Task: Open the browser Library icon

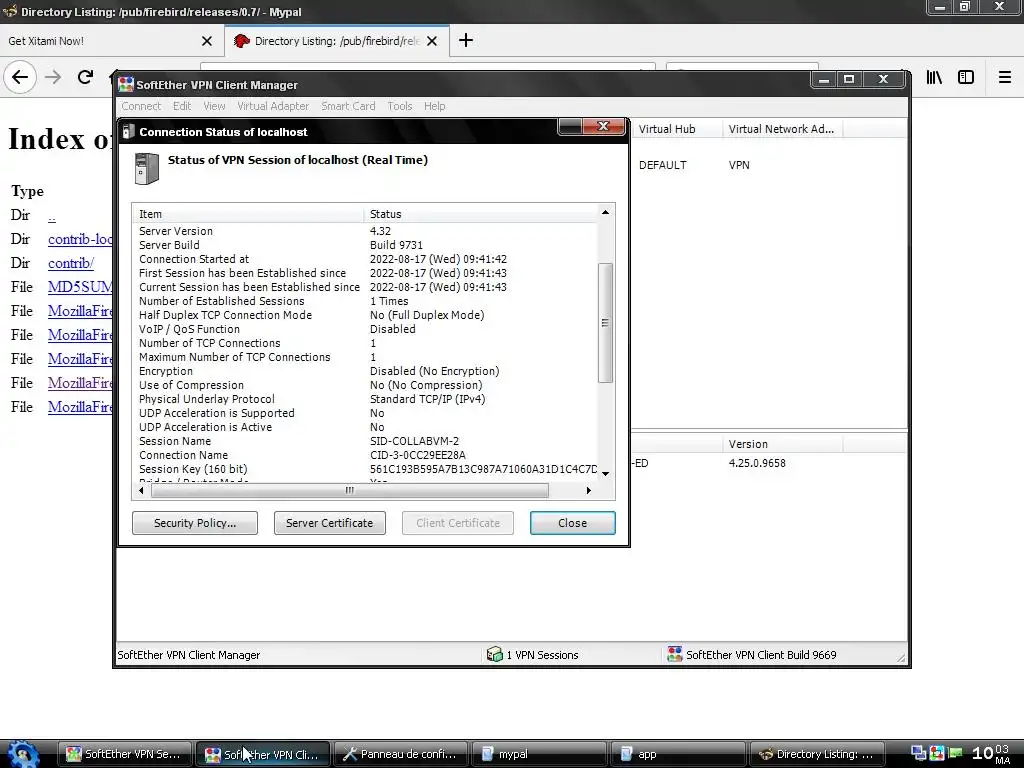Action: coord(934,77)
